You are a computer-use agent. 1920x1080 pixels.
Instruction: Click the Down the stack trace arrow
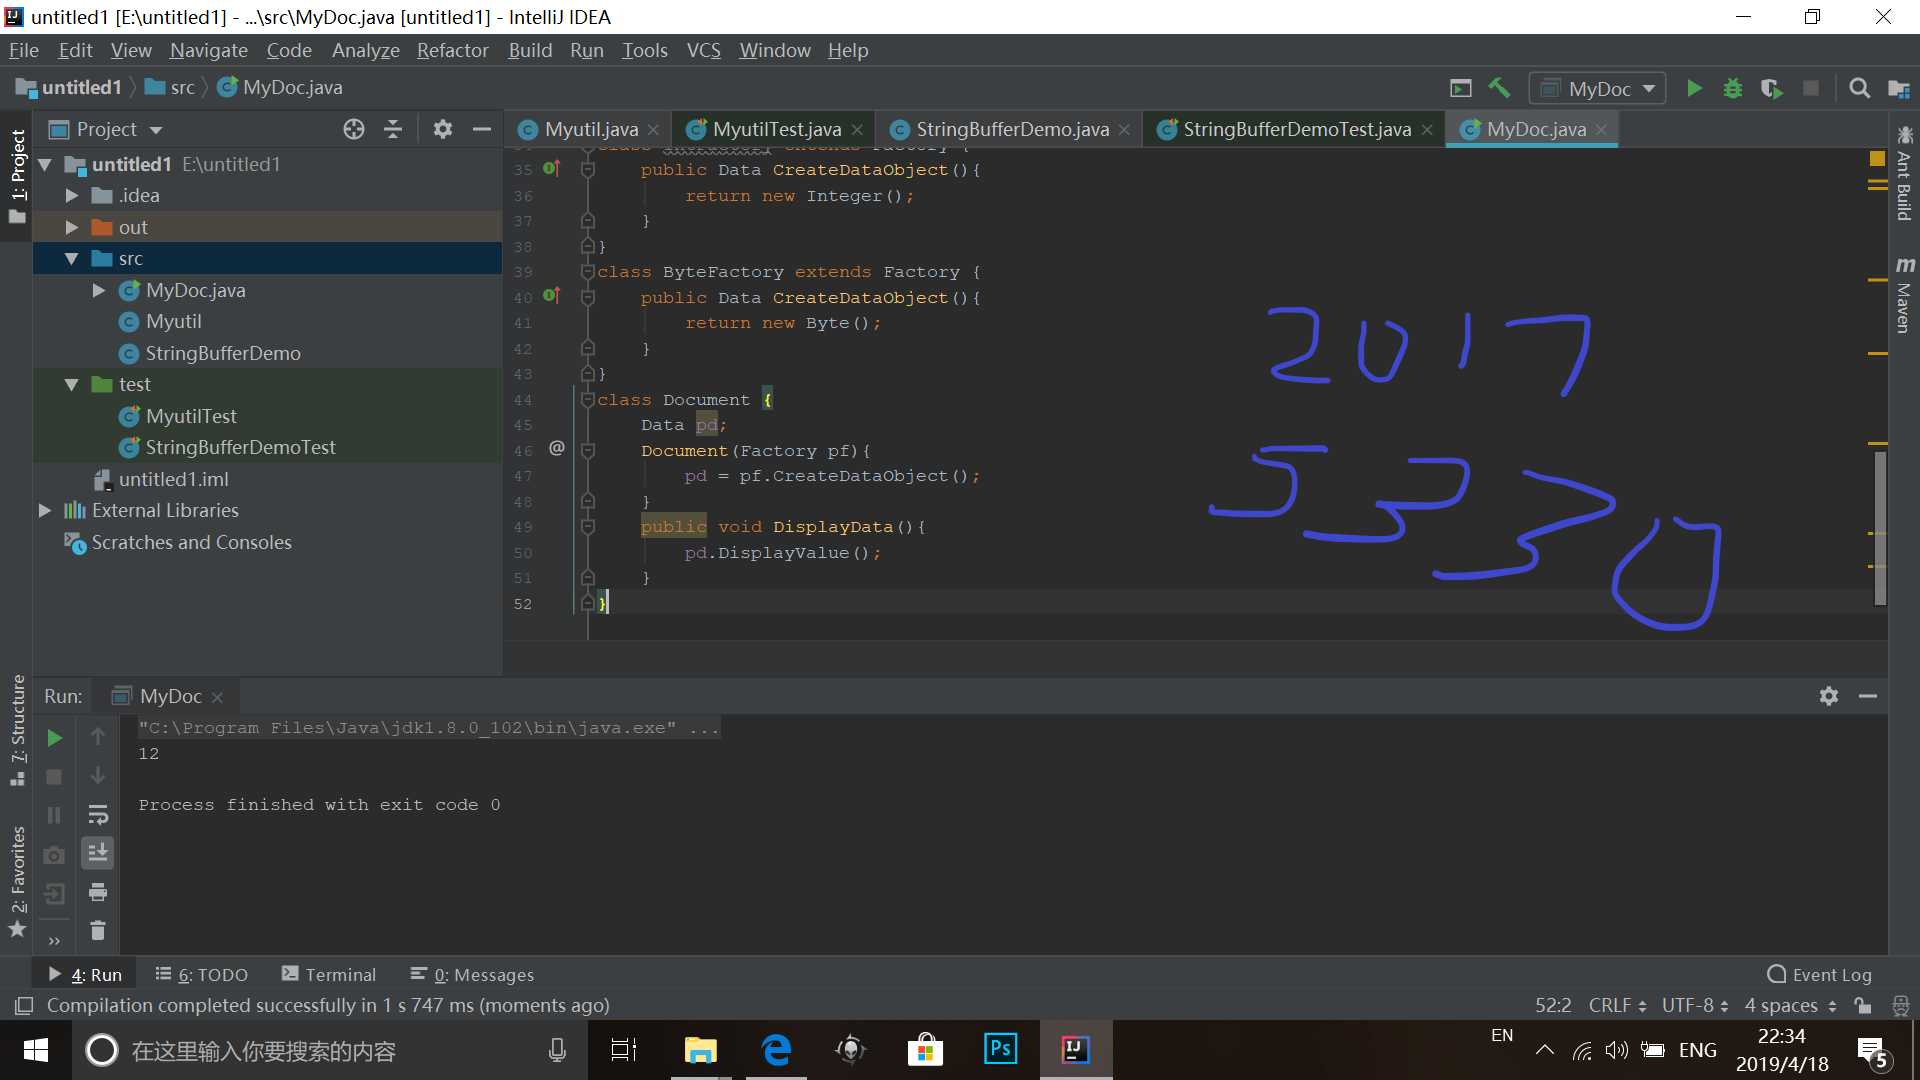click(x=98, y=776)
